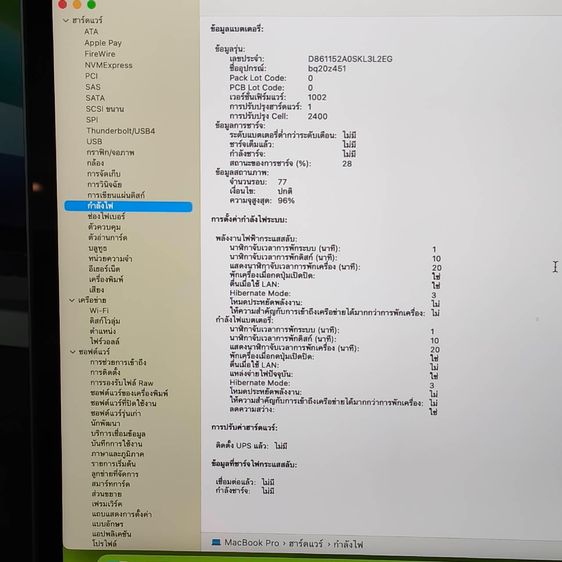562x562 pixels.
Task: Select สมาร์ทการ์ด in the sidebar
Action: (x=111, y=484)
